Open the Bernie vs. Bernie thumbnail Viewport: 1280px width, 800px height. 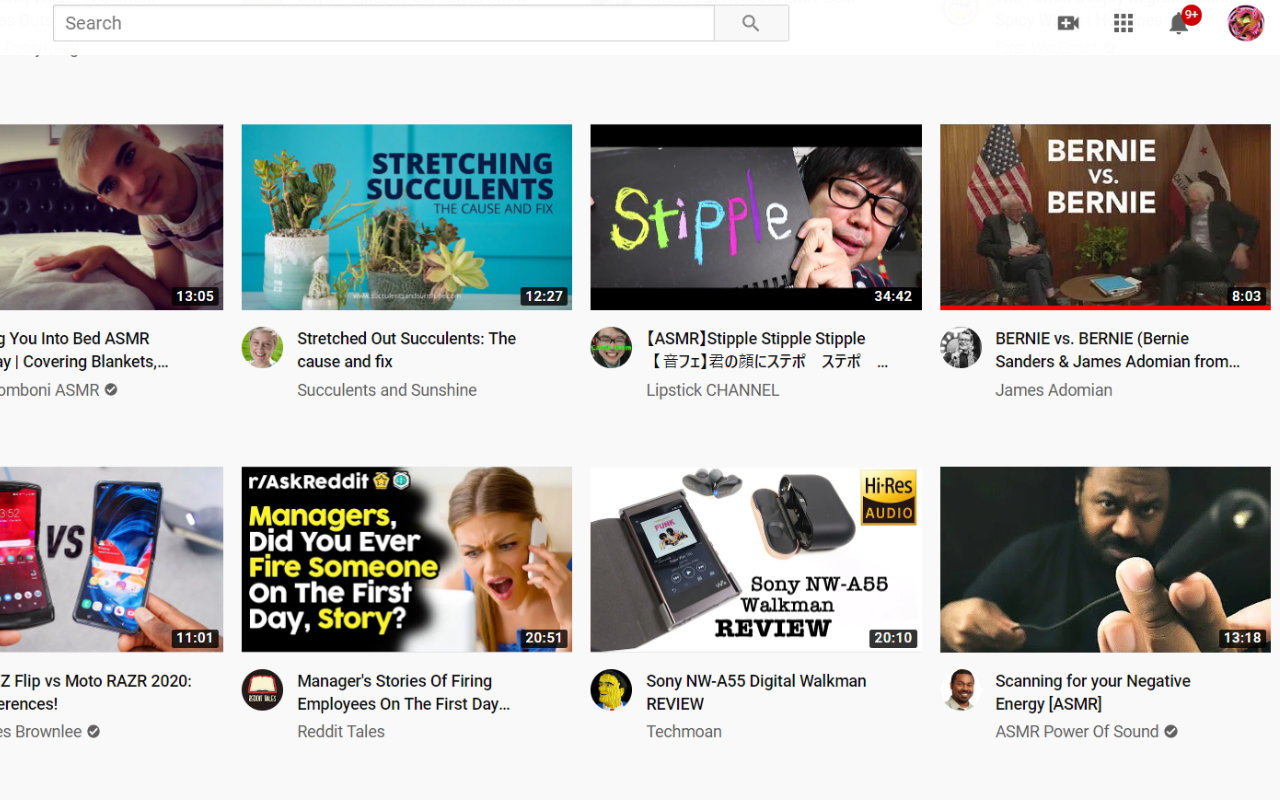(x=1105, y=217)
